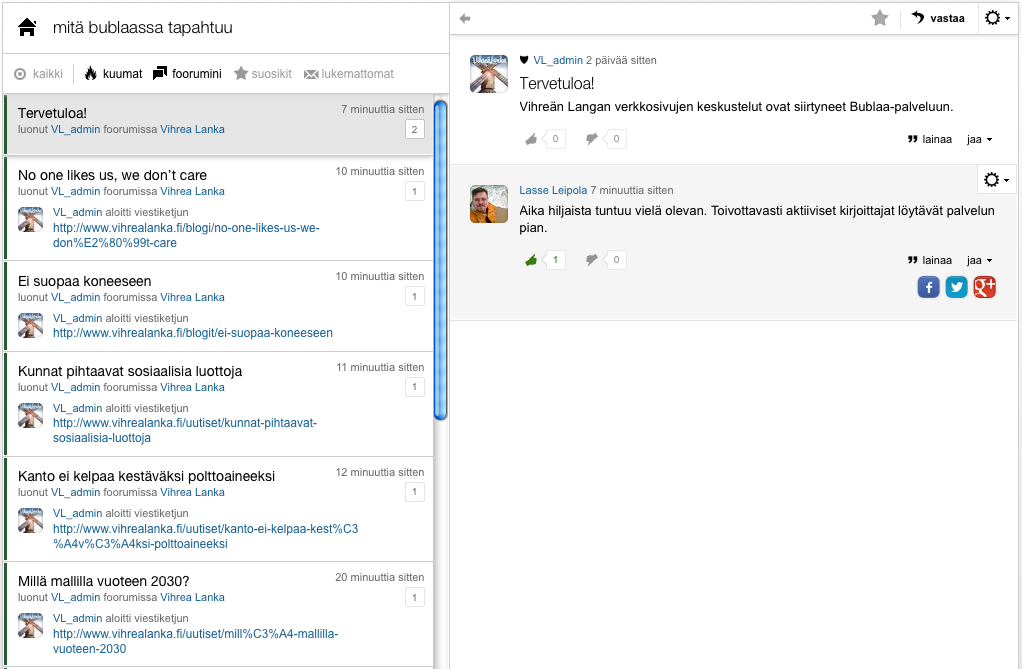Click the kunnat-pihtaavat-sosiaalisia-luottoja URL

(x=184, y=430)
